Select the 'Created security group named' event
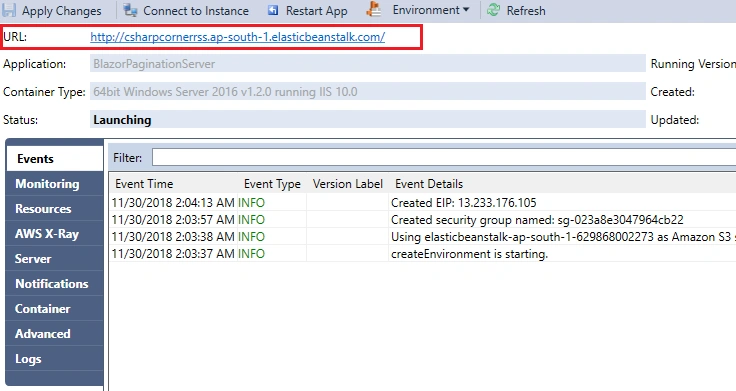Viewport: 736px width, 391px height. 537,220
